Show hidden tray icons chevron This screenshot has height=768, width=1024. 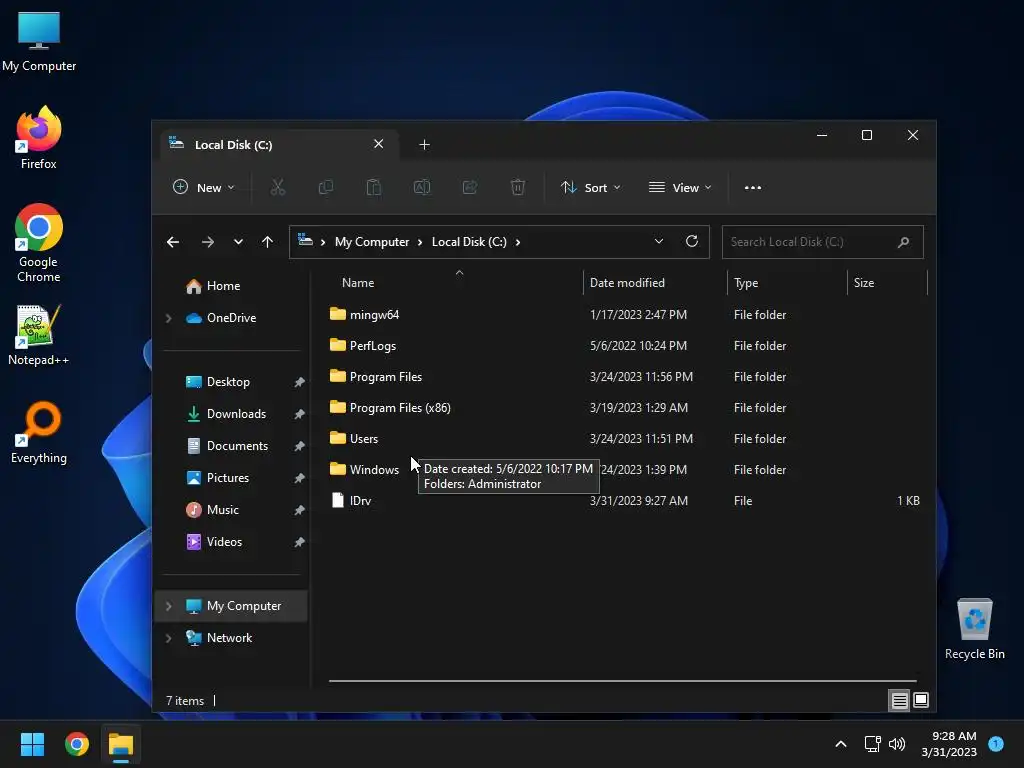(841, 743)
